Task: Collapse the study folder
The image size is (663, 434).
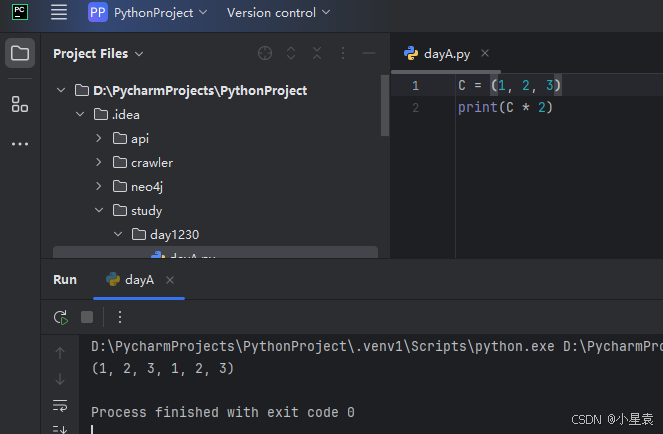Action: (99, 210)
